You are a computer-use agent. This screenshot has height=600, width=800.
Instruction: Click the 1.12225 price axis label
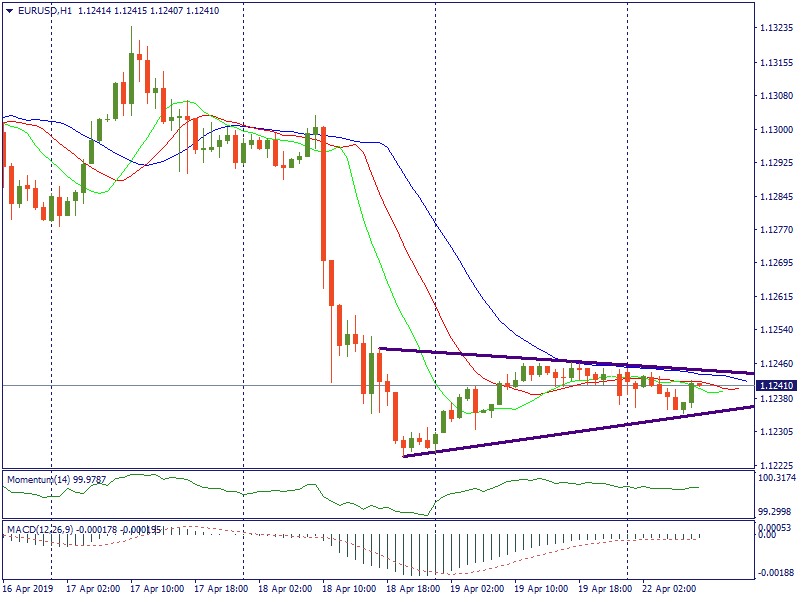[776, 466]
